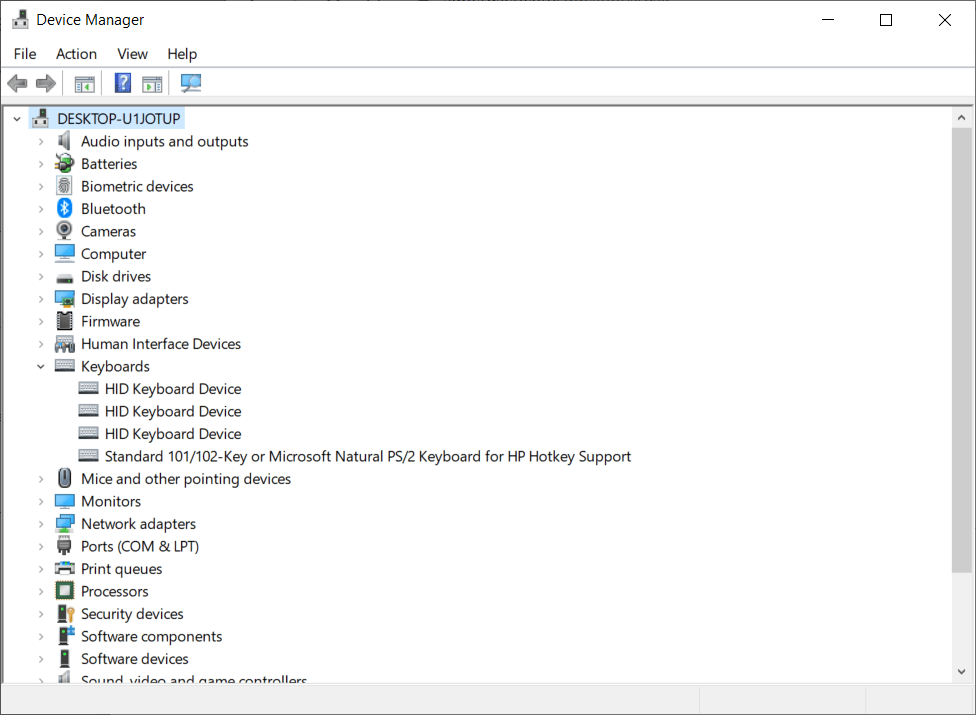
Task: Collapse the DESKTOP-U1JOTUP root node
Action: (x=17, y=118)
